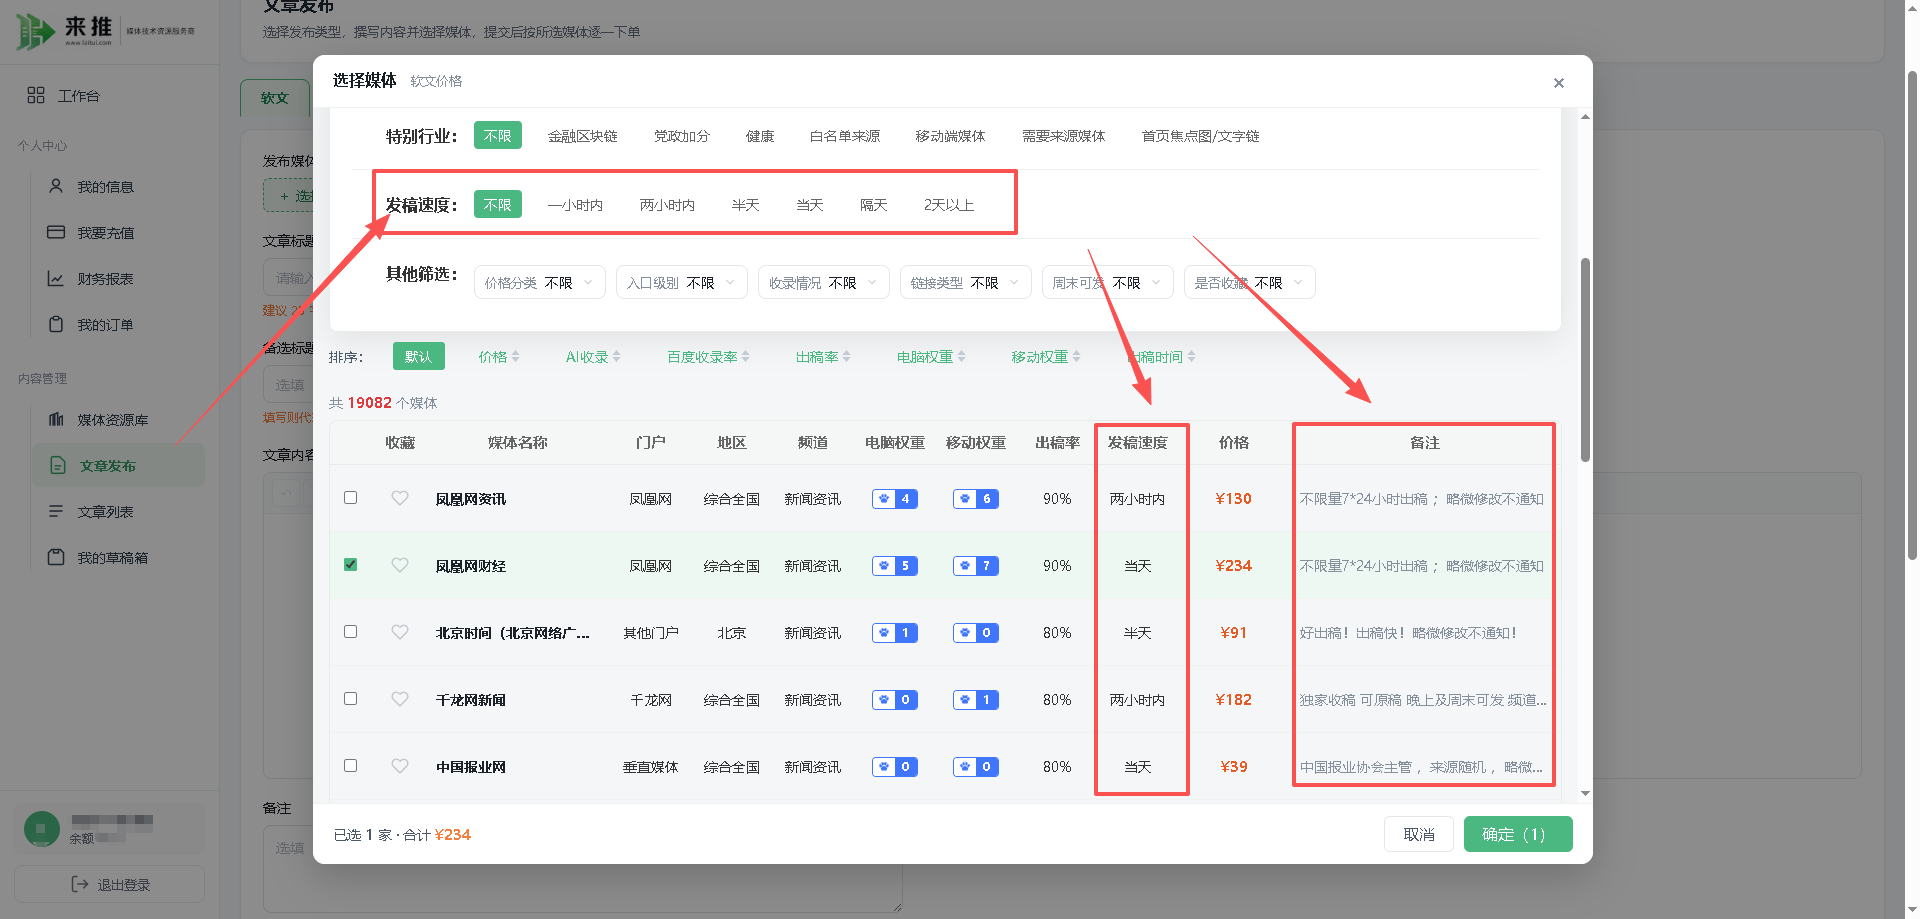Check the box for 千龙网新闻
The image size is (1920, 919).
(x=350, y=698)
